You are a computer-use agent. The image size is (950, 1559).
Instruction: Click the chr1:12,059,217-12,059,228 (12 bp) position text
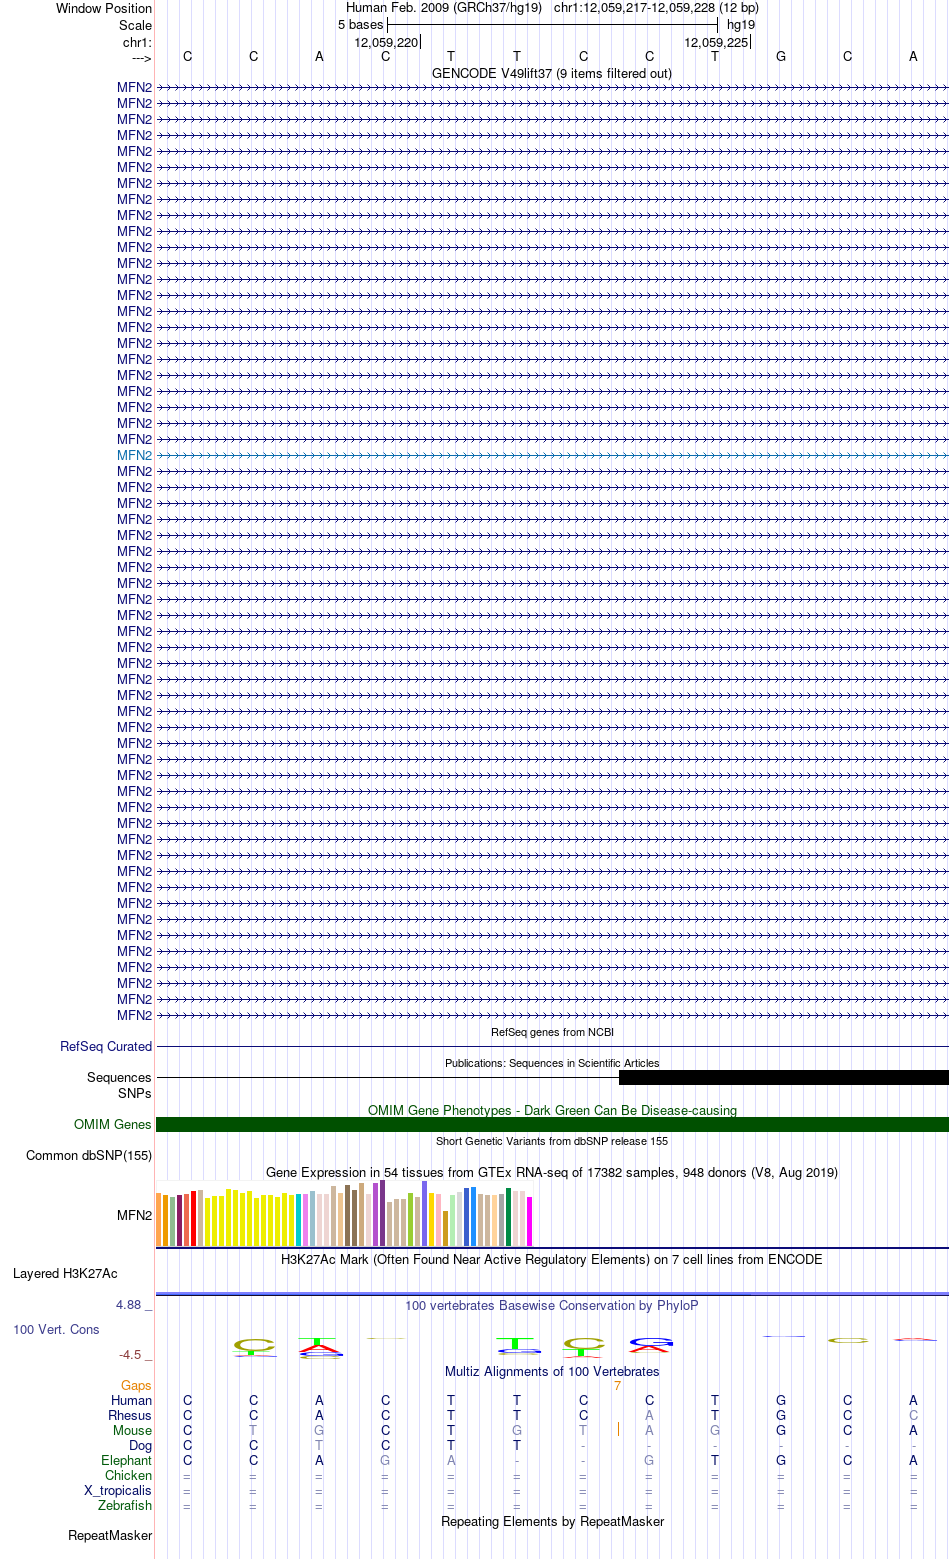click(x=656, y=7)
